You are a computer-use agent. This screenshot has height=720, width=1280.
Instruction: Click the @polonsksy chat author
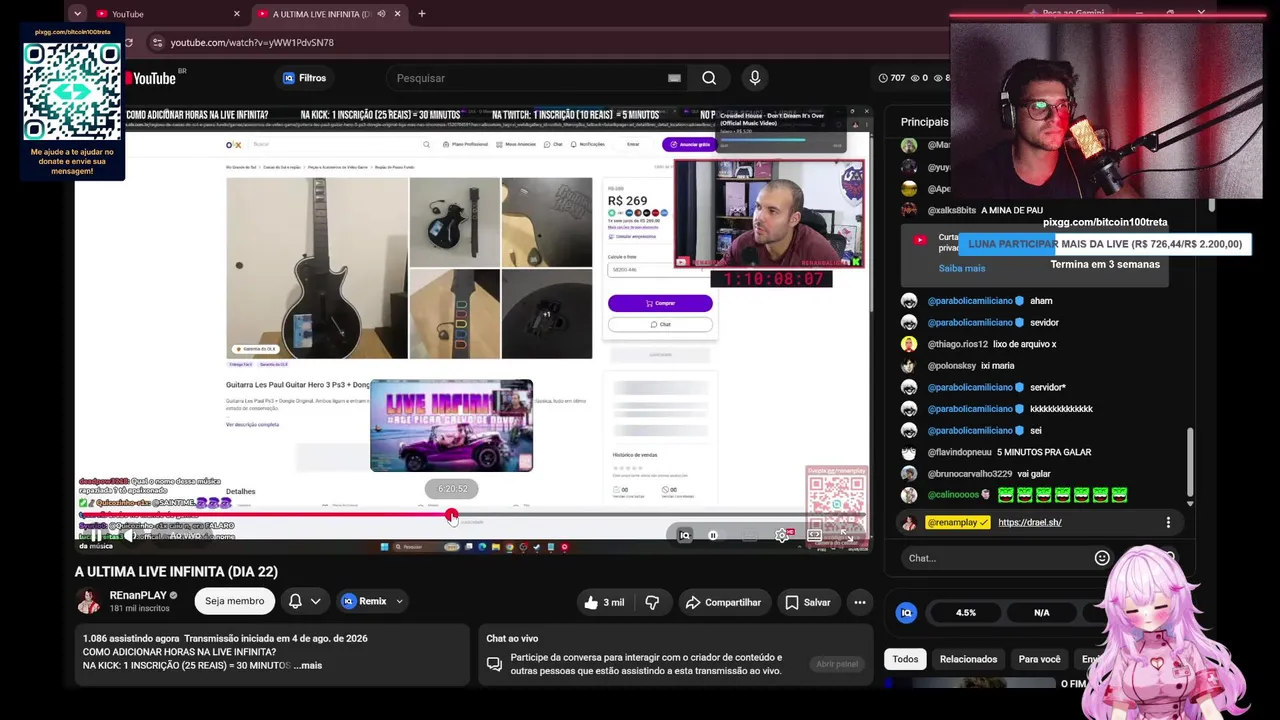pyautogui.click(x=952, y=366)
